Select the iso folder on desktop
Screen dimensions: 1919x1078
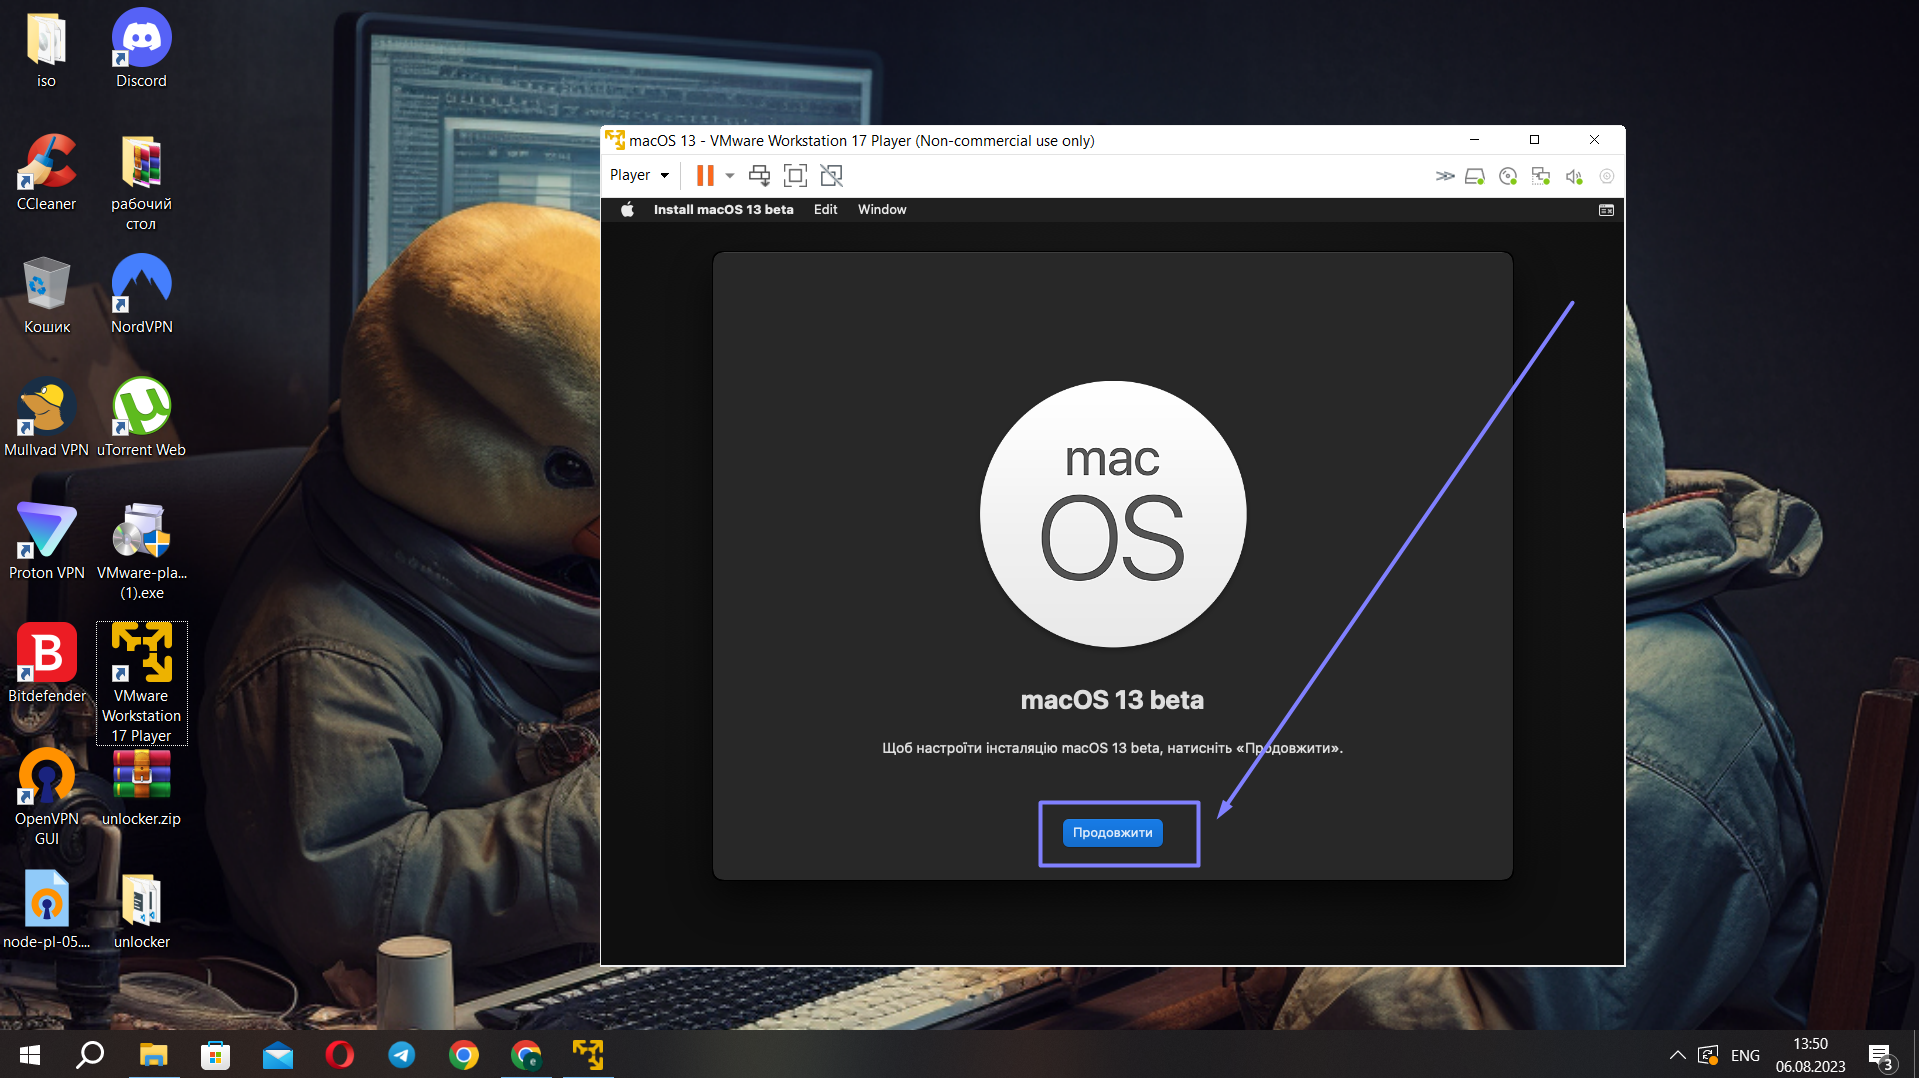(46, 50)
